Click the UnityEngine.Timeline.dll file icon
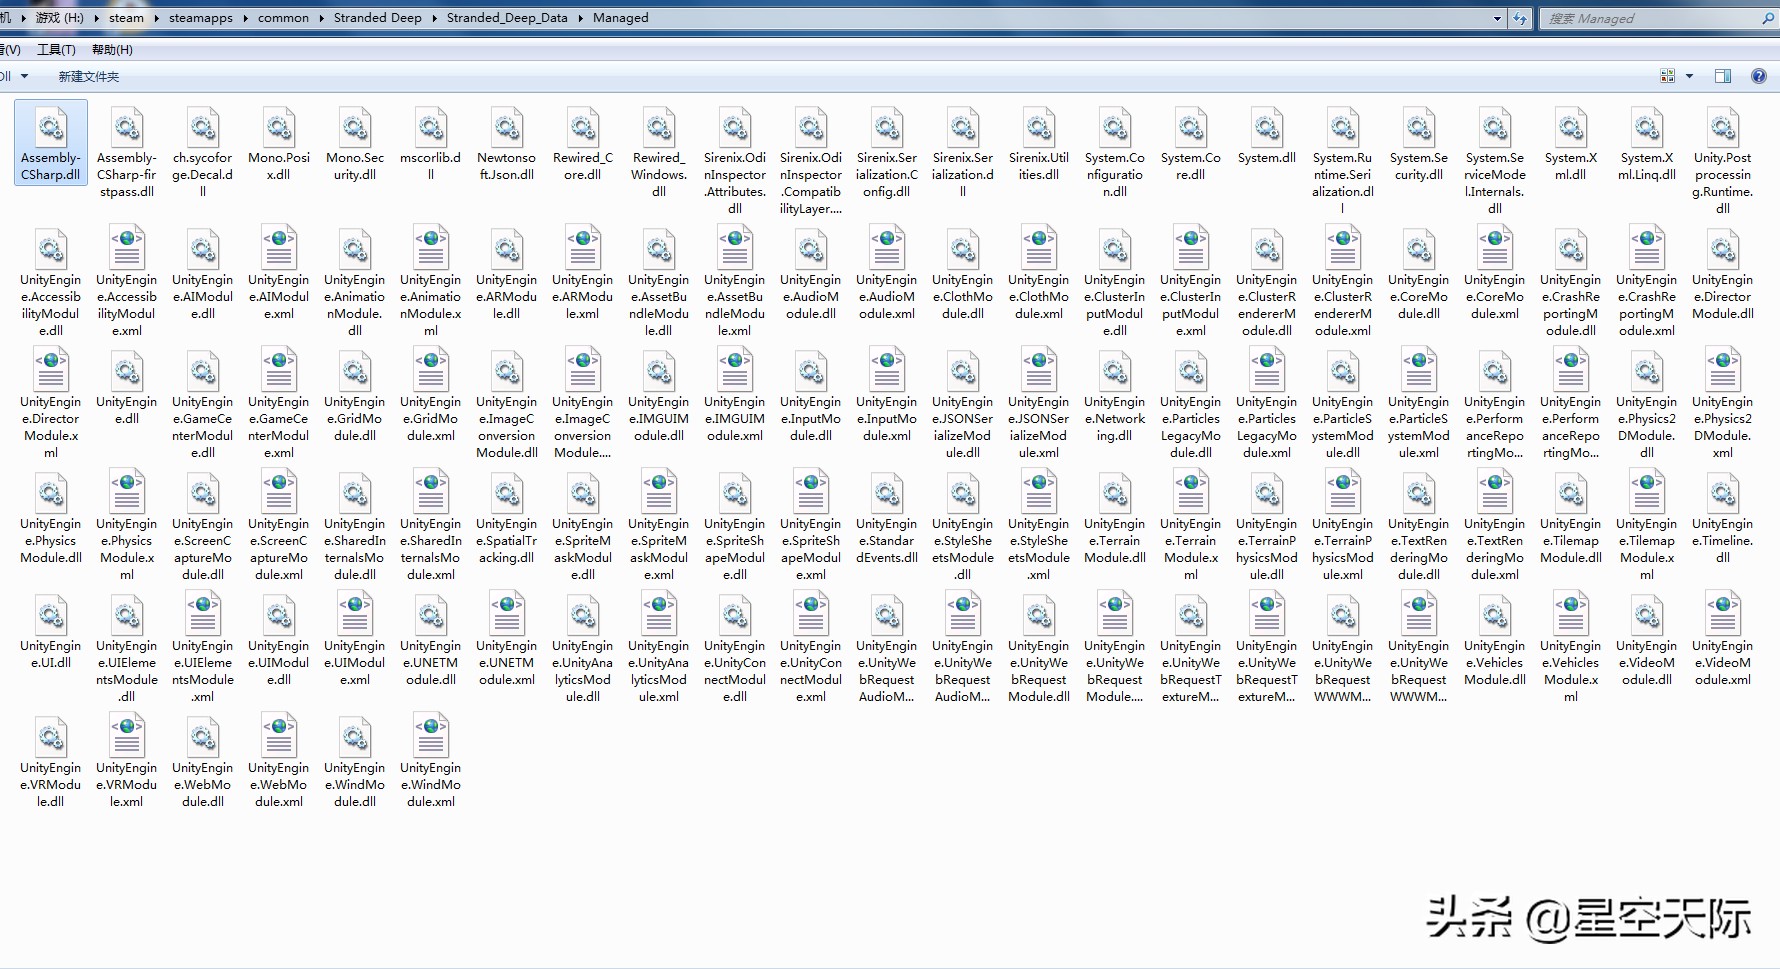 tap(1723, 494)
